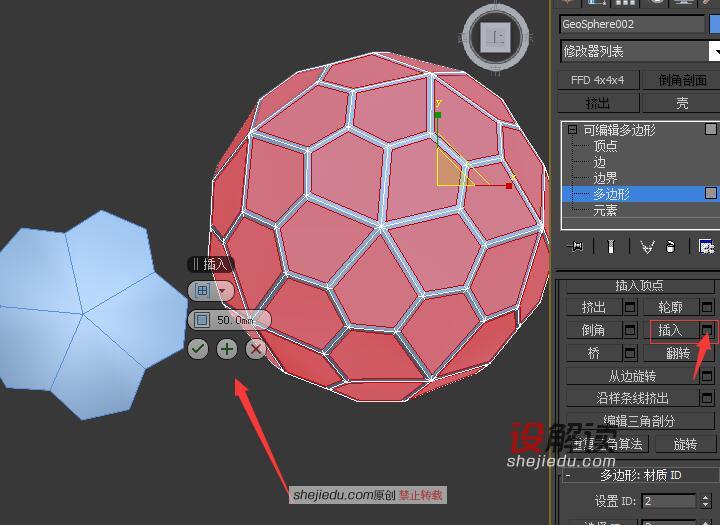
Task: Add the 挤出 modifier from the button set
Action: 597,103
